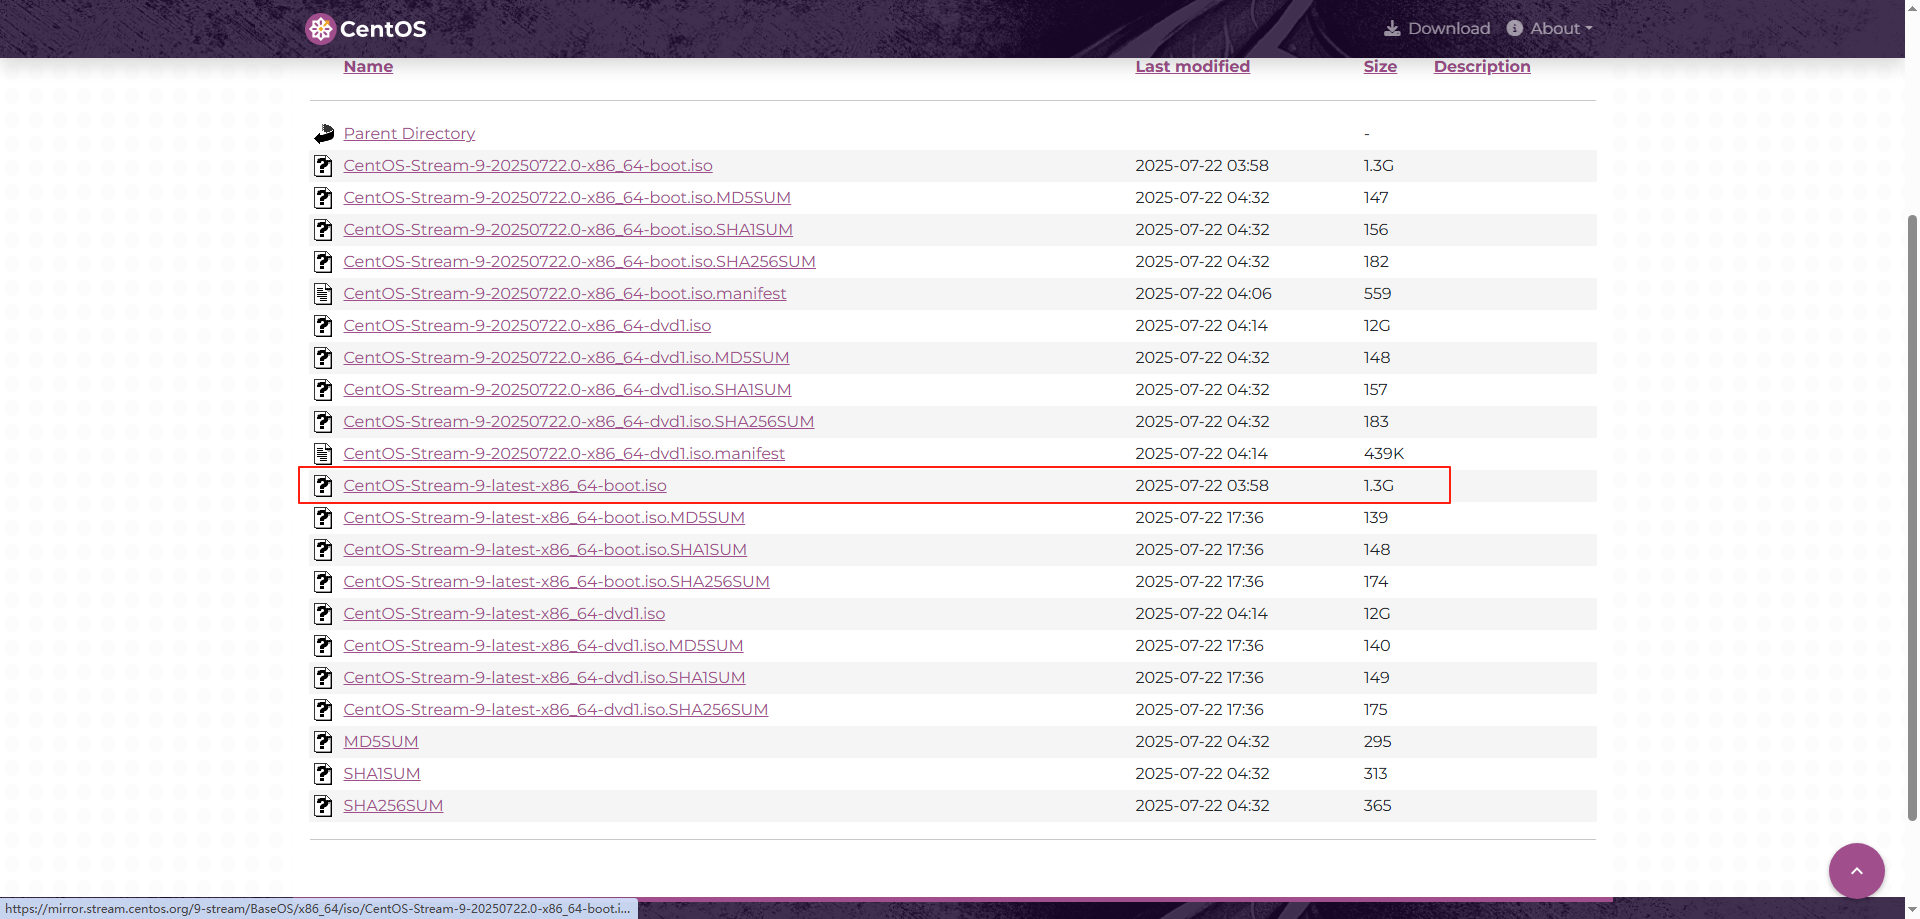Download CentOS-Stream-9-latest-x86_64-boot.iso

click(x=505, y=485)
